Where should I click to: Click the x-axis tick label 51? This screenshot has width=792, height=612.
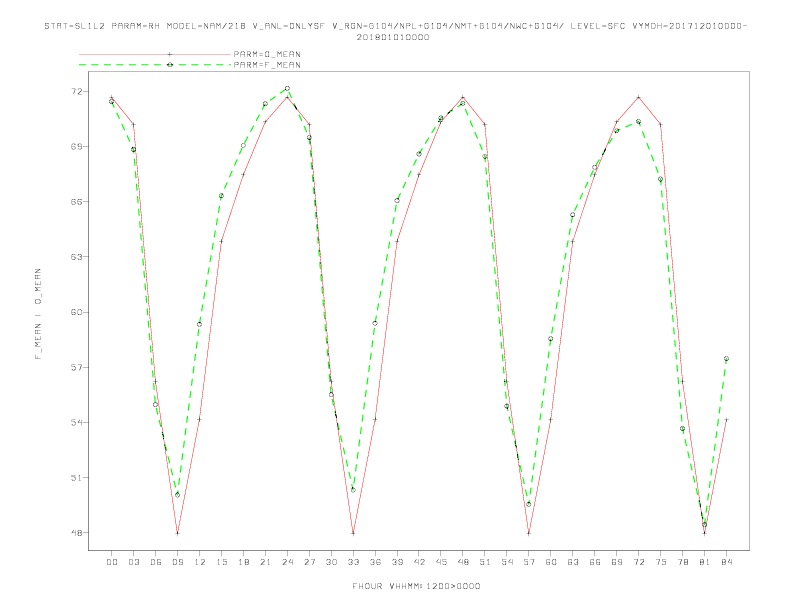[485, 562]
